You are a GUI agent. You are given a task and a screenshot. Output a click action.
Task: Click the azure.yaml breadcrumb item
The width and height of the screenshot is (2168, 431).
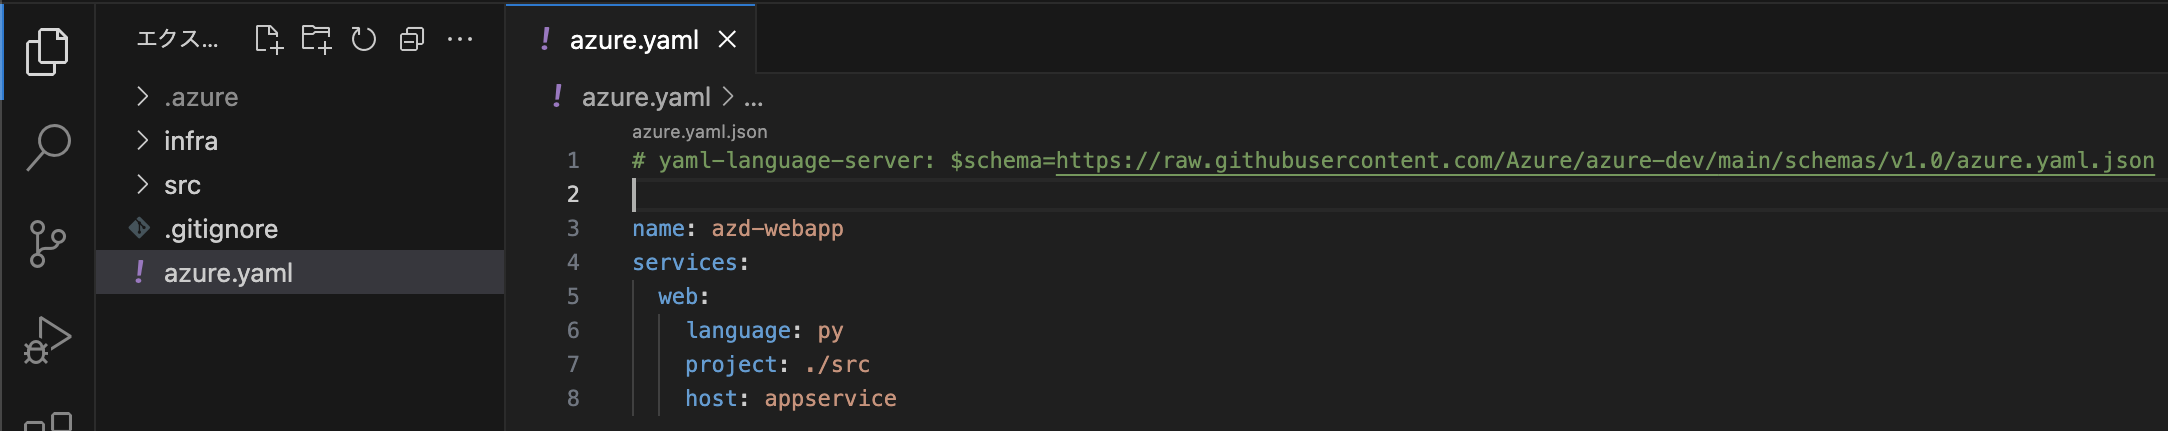coord(645,97)
